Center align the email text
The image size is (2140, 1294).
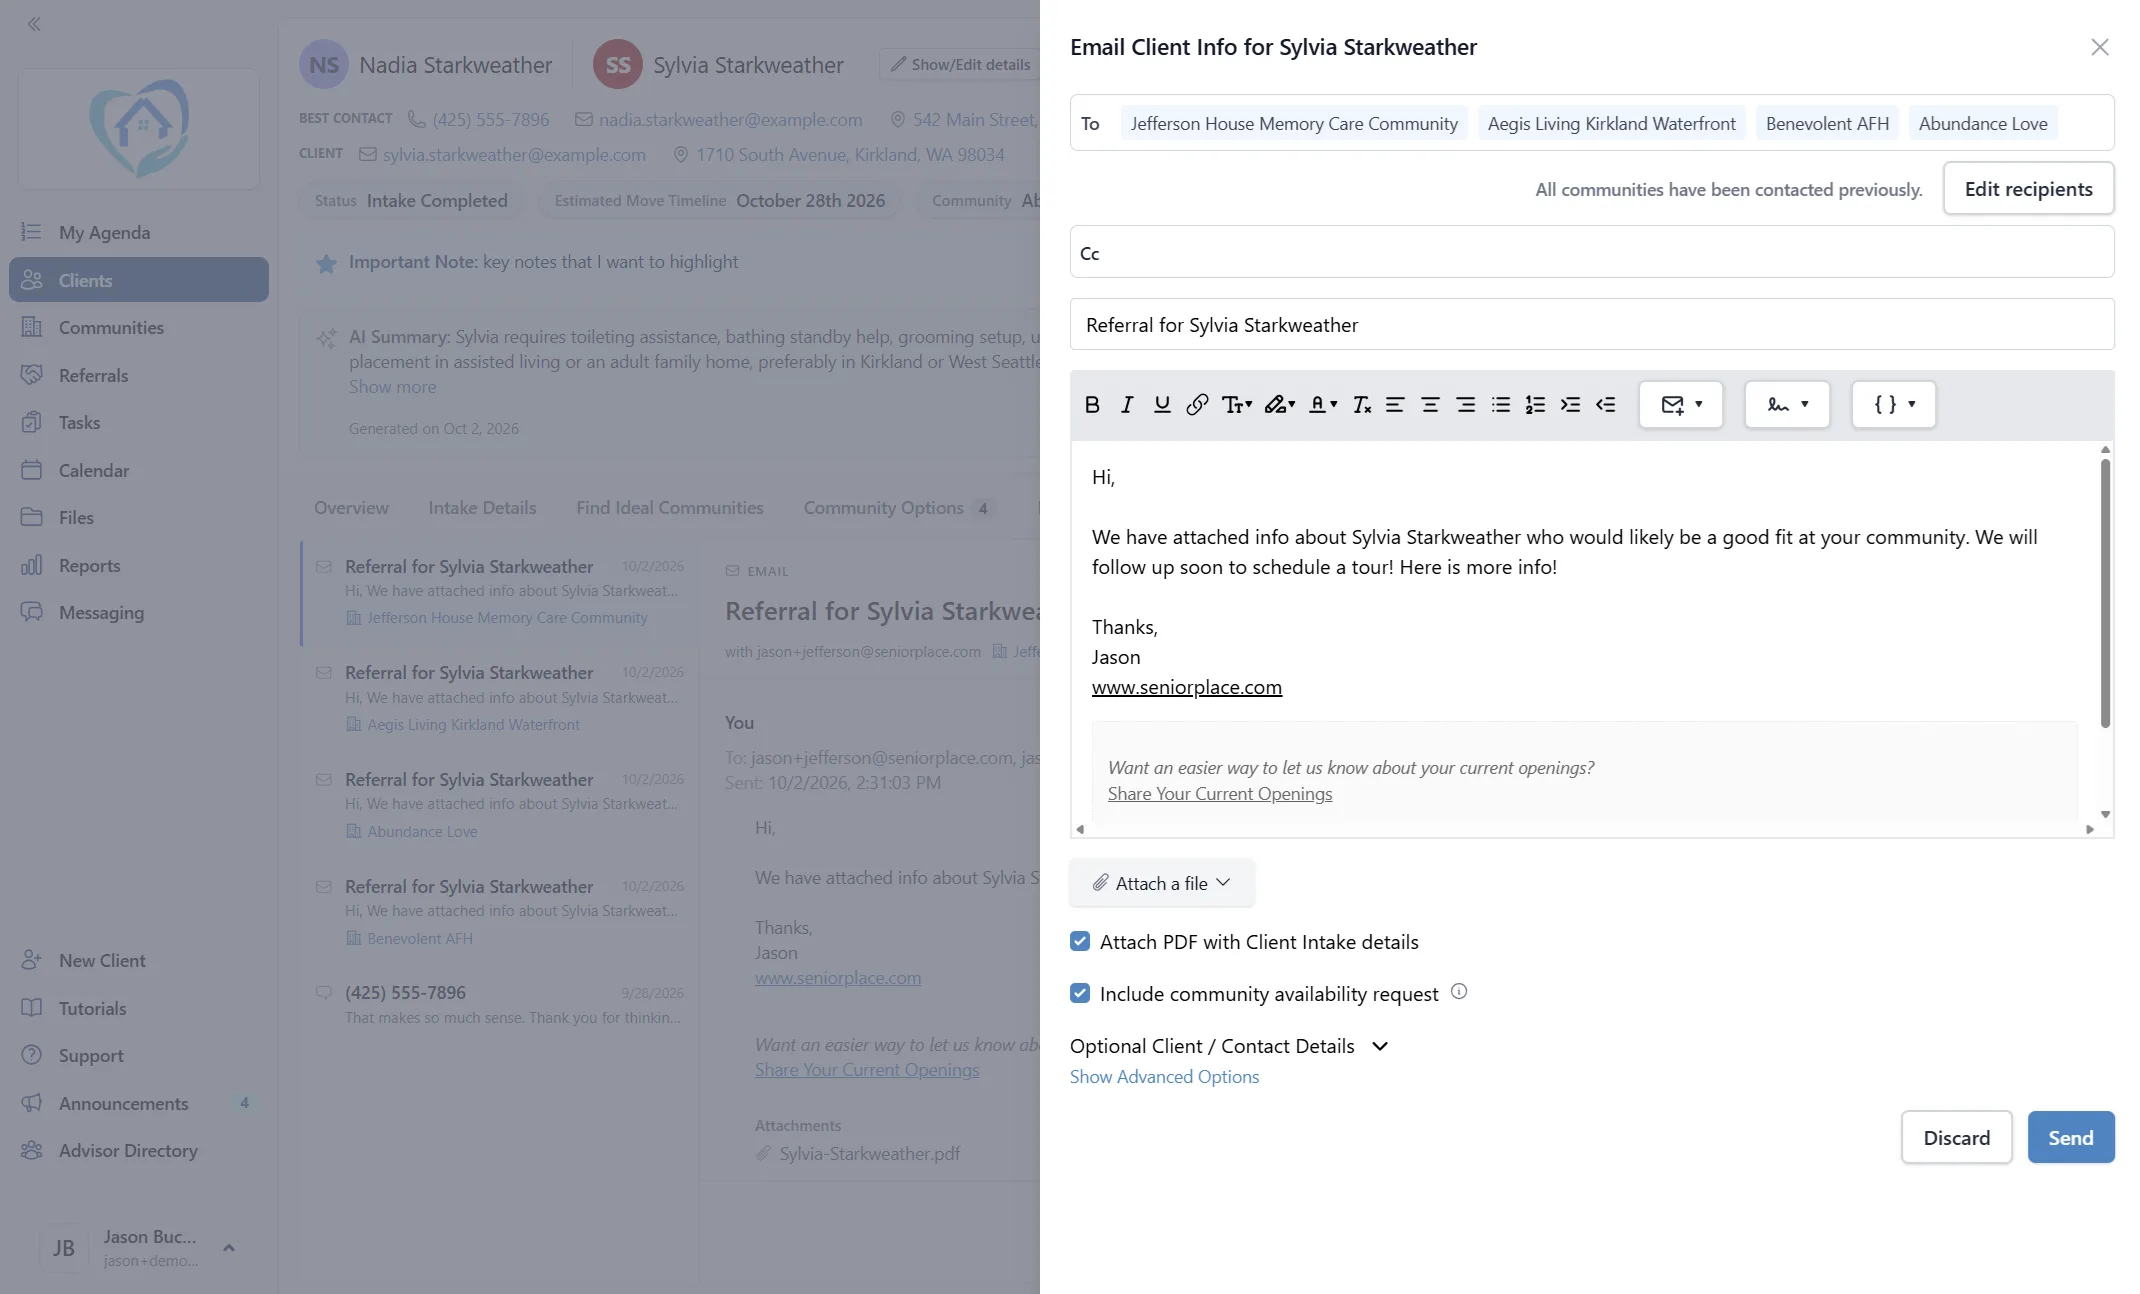tap(1430, 405)
